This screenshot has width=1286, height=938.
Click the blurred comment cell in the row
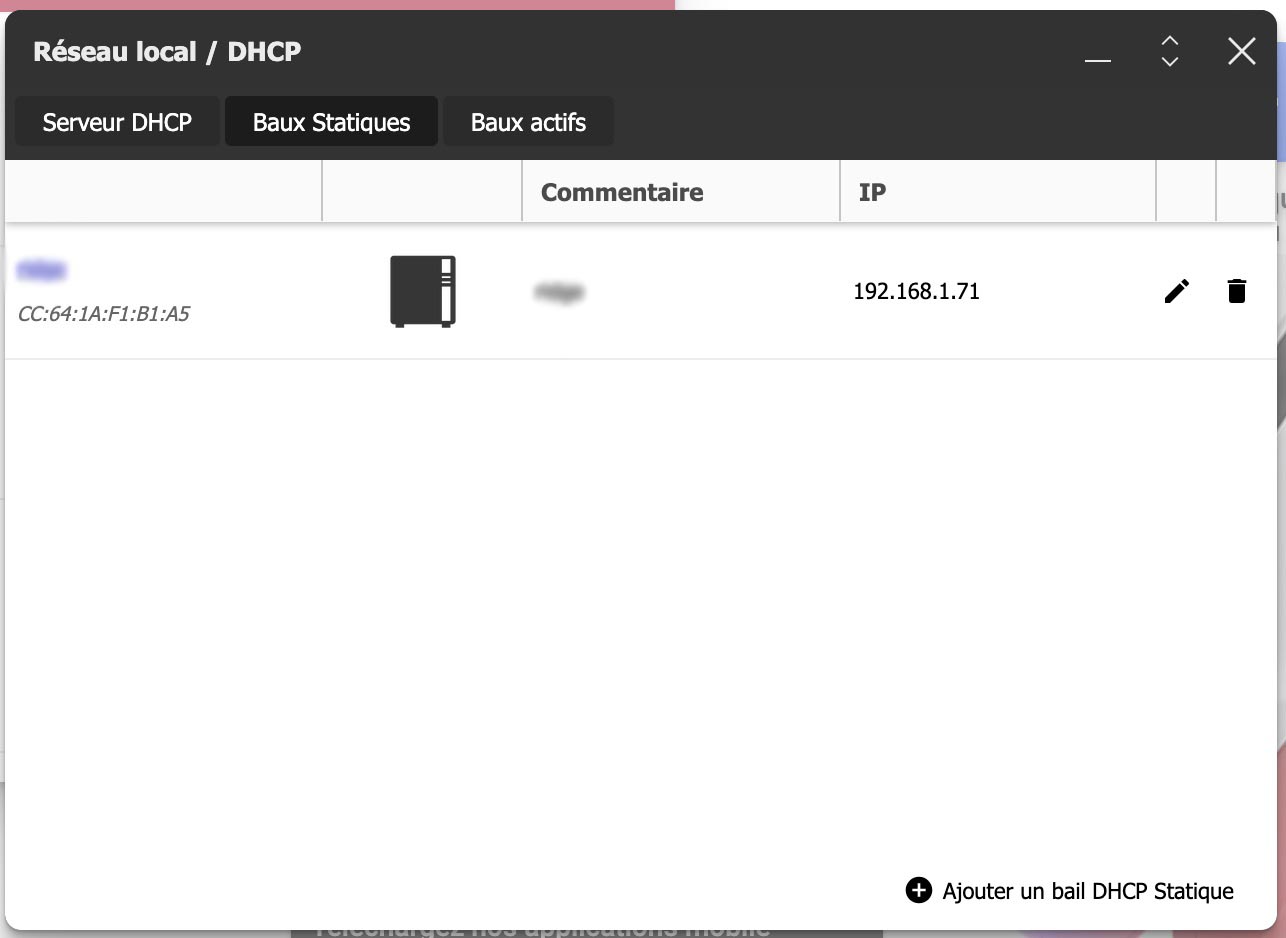pos(559,292)
